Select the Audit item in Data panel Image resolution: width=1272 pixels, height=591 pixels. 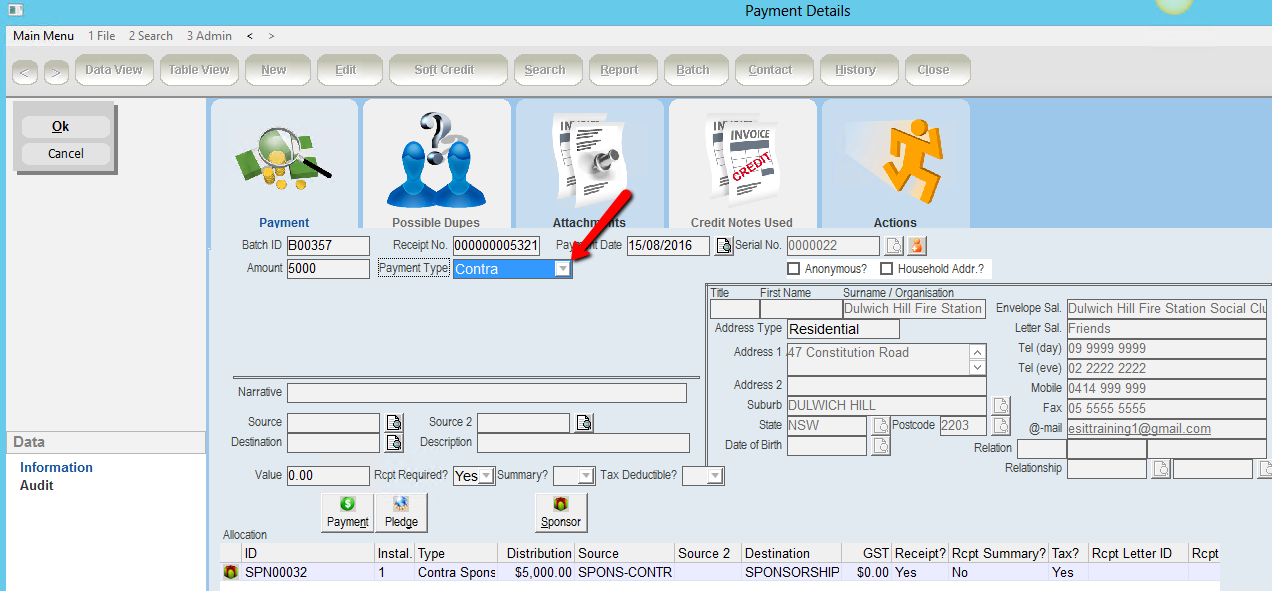click(37, 486)
